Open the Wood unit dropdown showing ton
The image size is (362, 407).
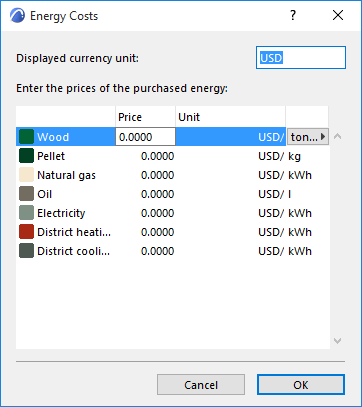pos(308,137)
